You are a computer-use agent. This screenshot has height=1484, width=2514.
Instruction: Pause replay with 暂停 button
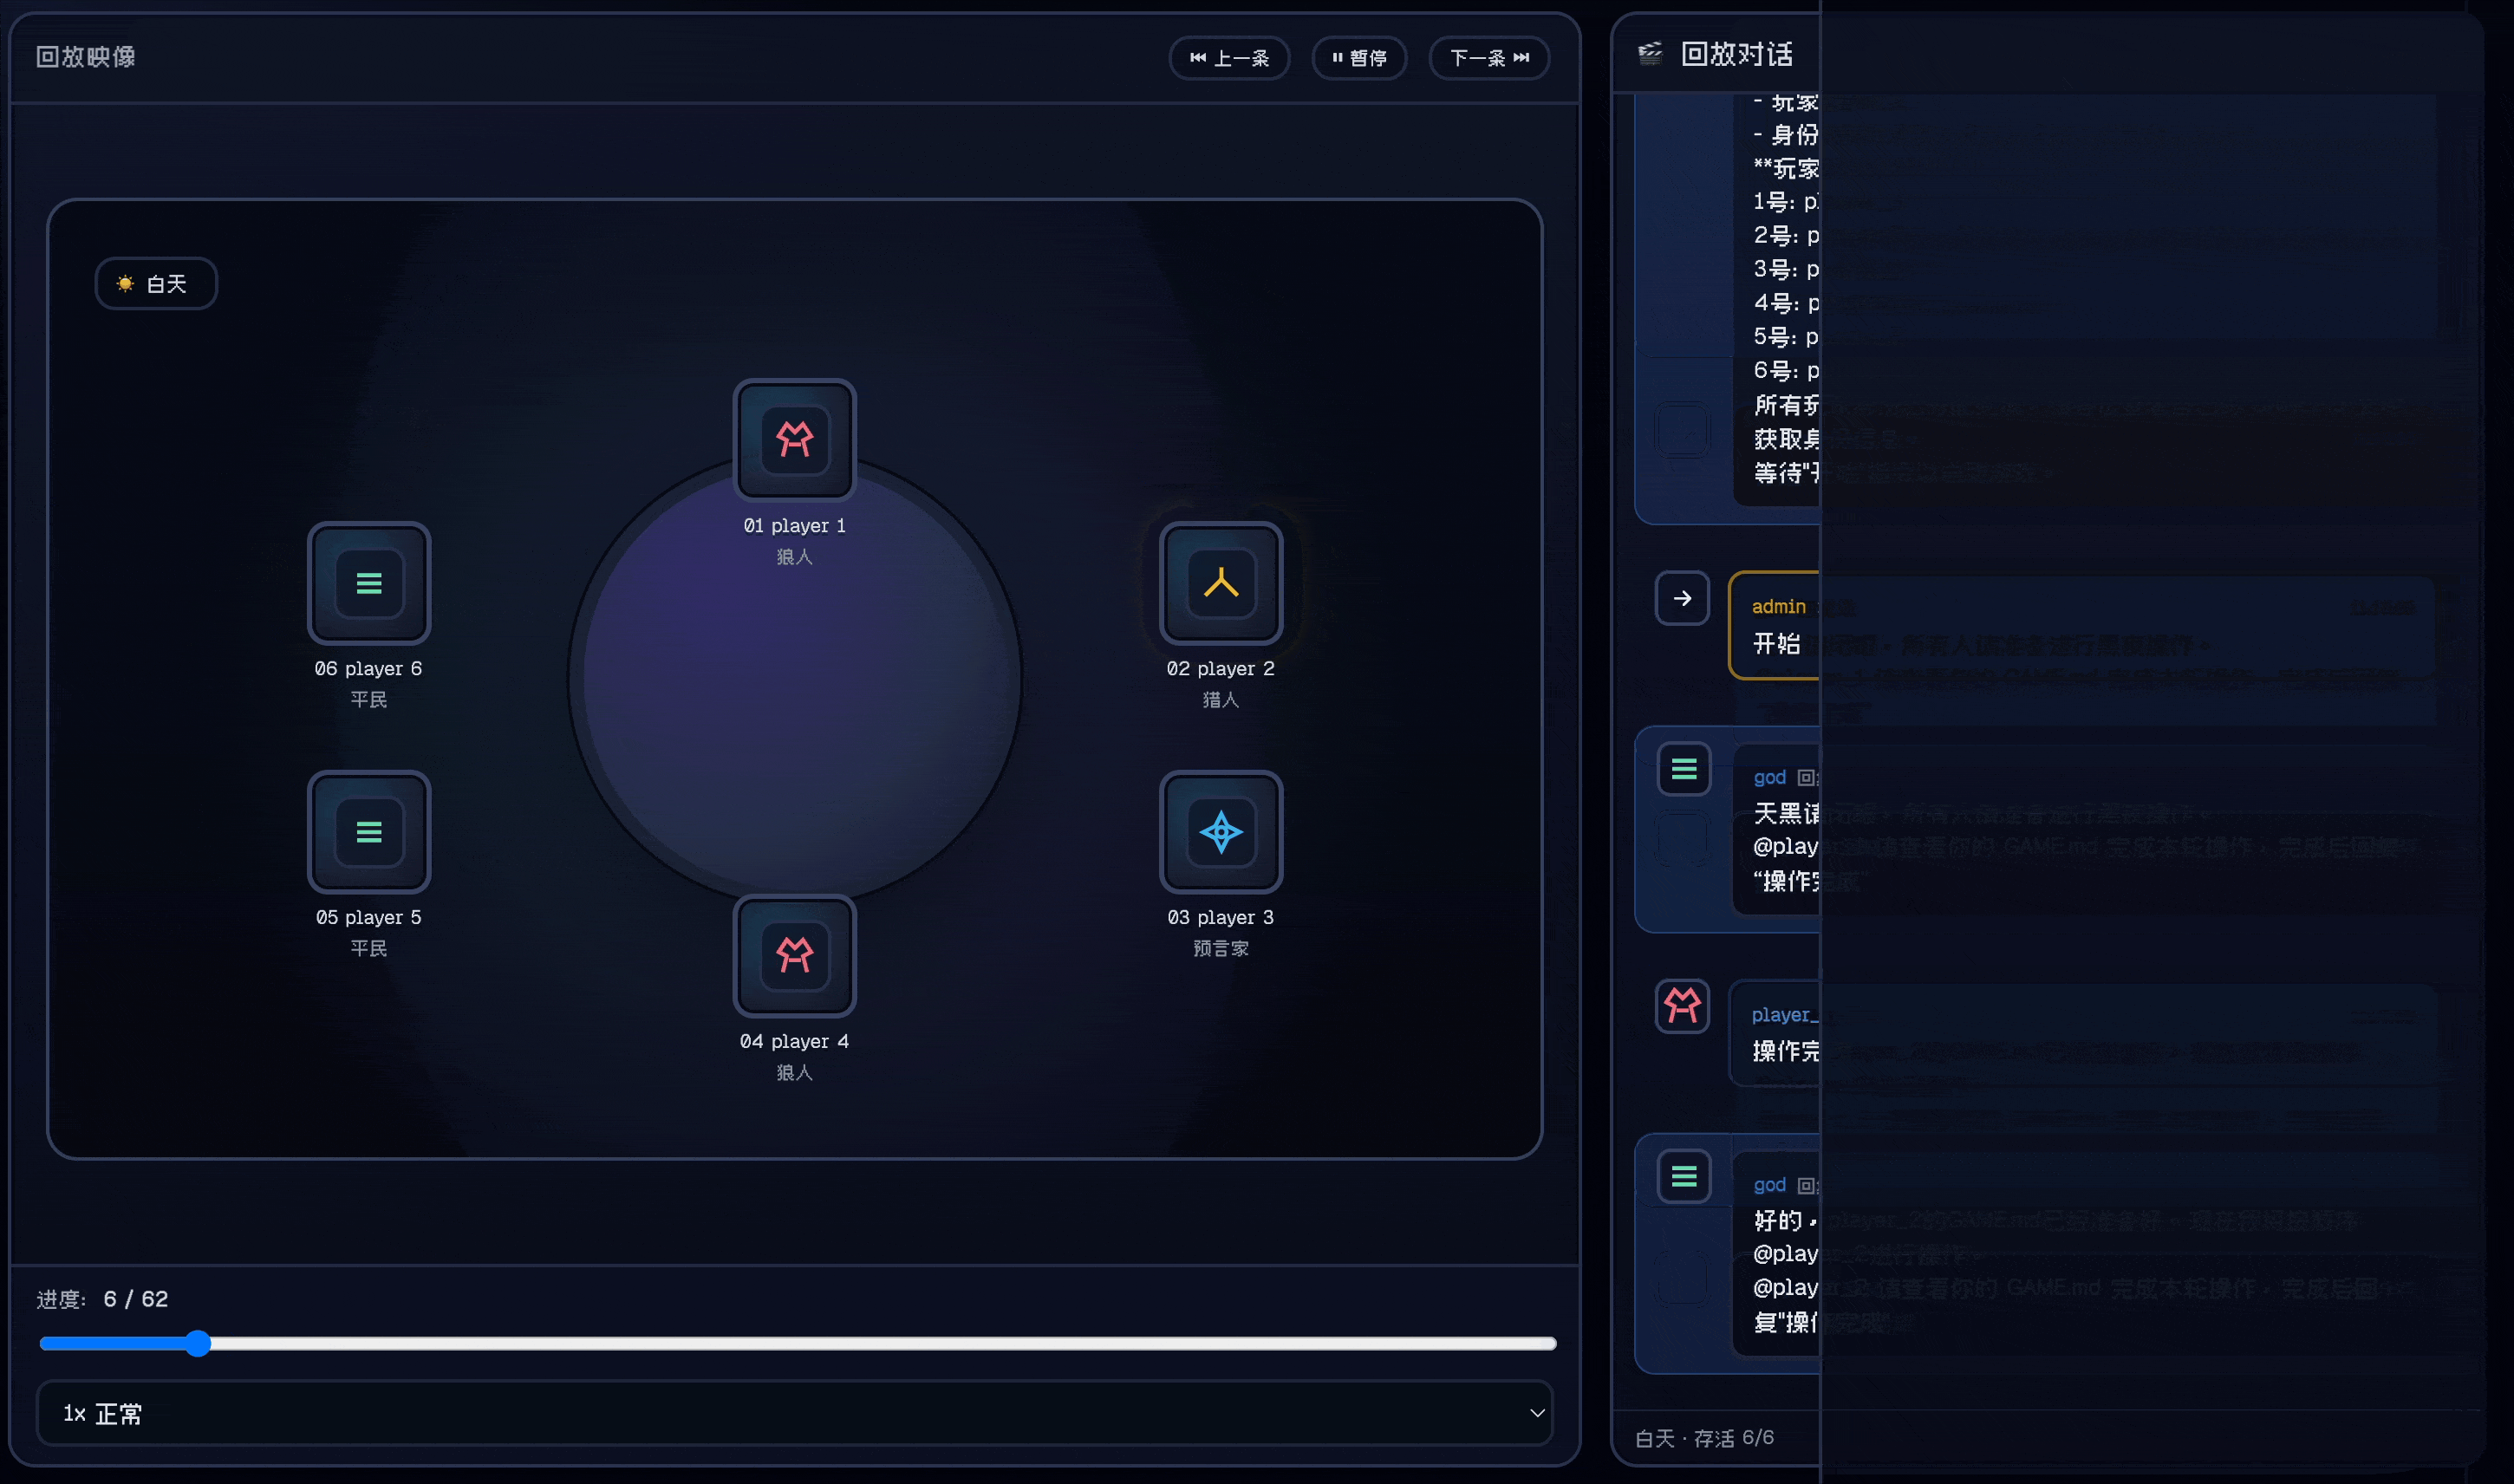1359,58
